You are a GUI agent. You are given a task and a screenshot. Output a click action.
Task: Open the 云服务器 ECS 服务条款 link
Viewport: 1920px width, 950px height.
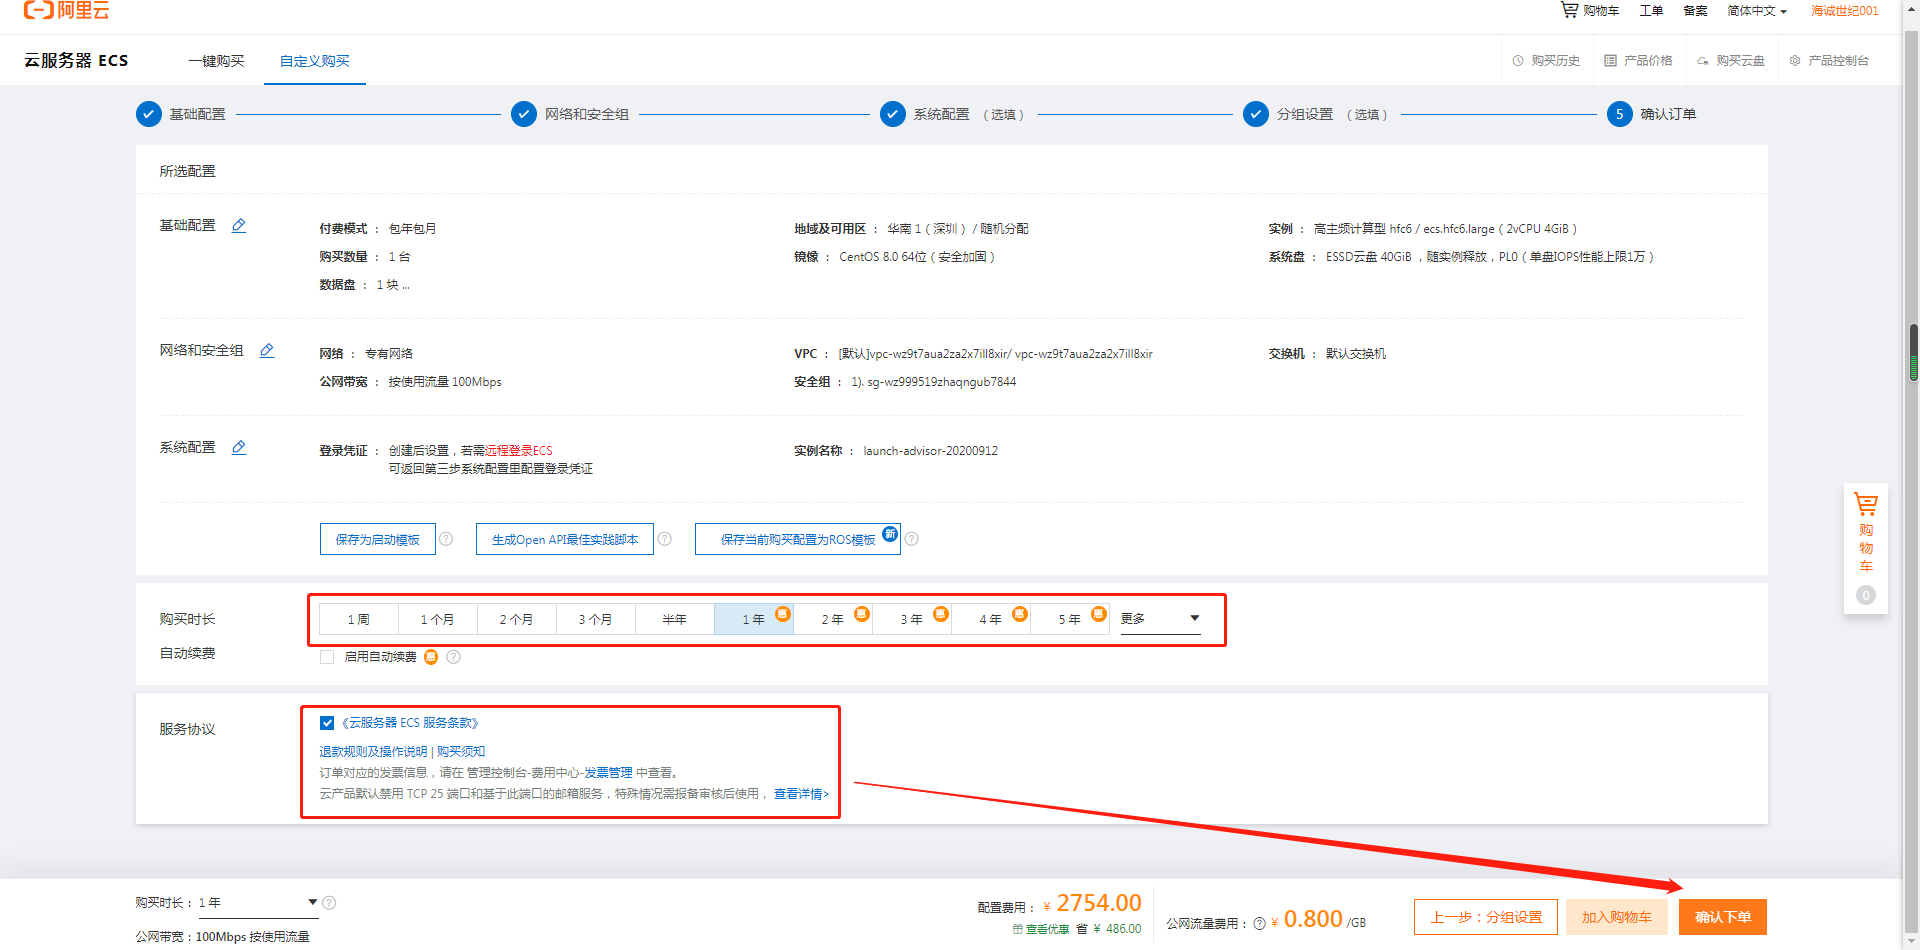[410, 723]
